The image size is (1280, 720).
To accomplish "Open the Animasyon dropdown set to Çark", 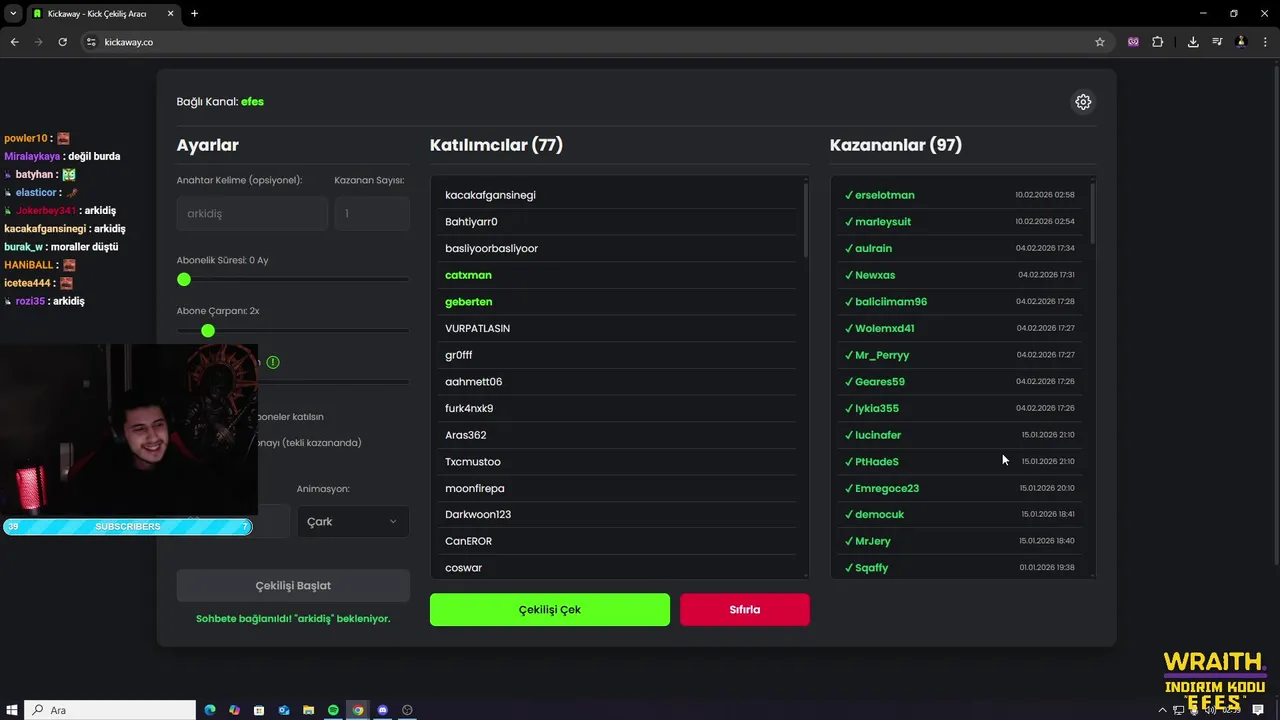I will 353,522.
